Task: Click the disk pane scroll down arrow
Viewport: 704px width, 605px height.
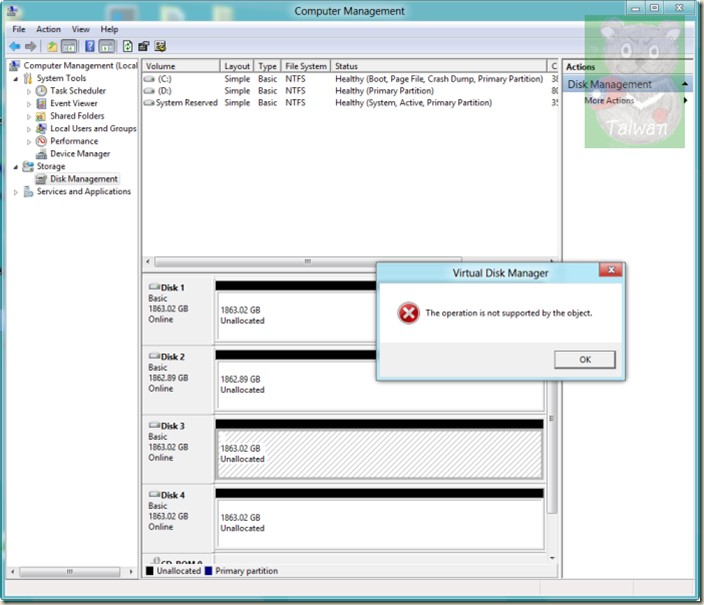Action: [552, 558]
